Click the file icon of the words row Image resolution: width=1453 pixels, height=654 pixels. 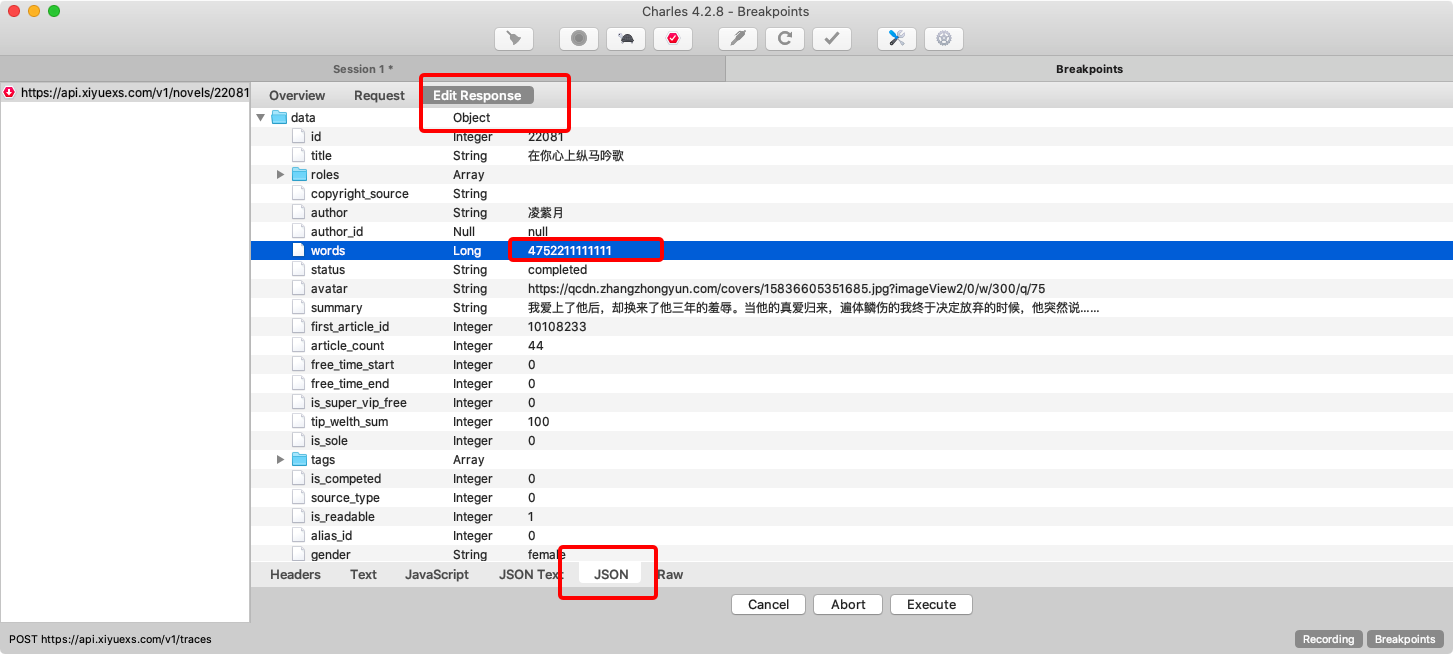(299, 251)
